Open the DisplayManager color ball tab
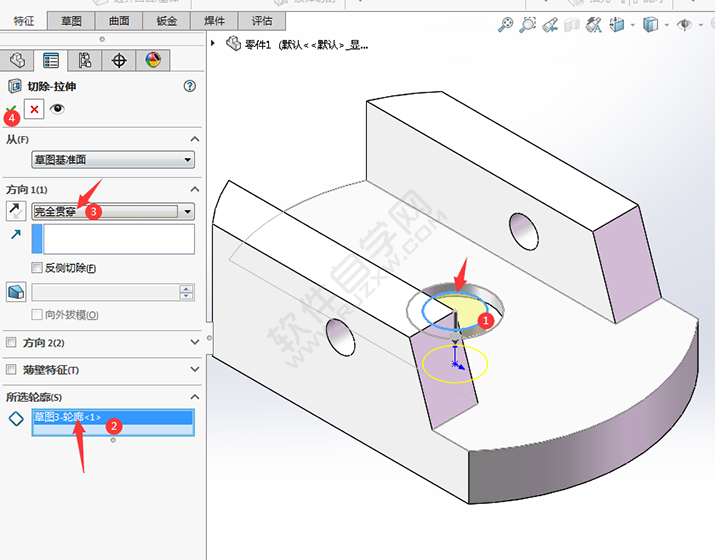 [x=153, y=60]
